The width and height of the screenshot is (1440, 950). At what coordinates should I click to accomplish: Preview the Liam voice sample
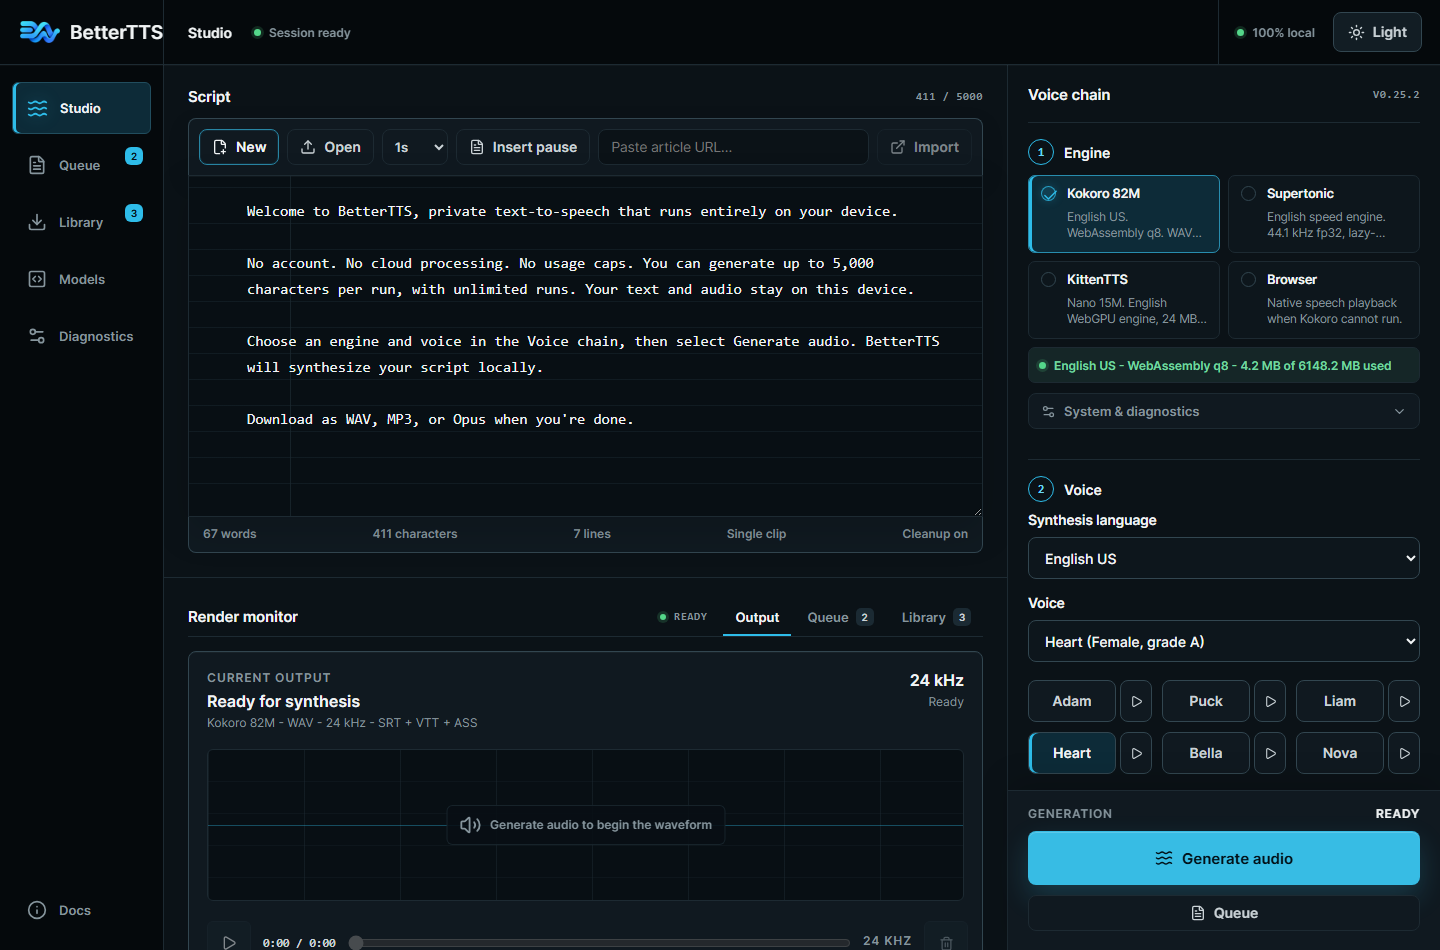point(1404,701)
